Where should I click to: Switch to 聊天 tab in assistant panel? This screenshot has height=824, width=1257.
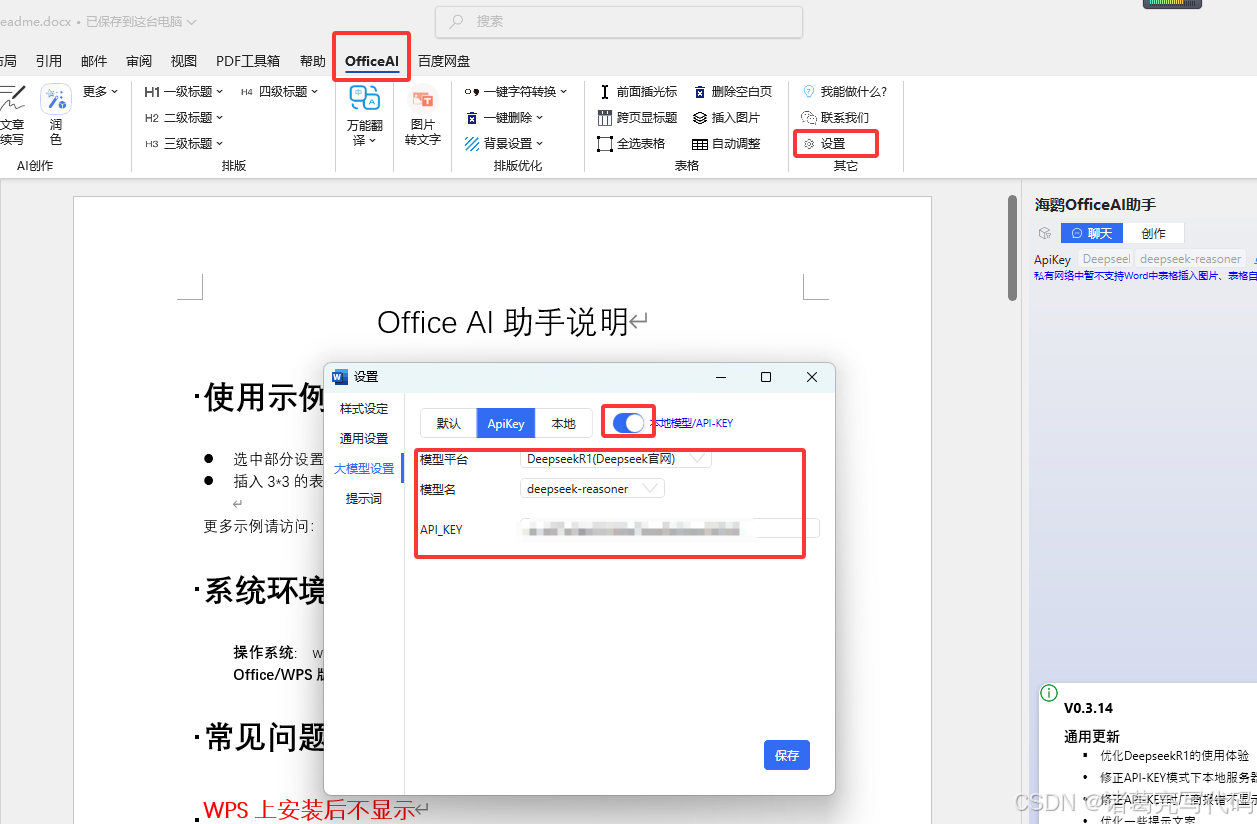[1092, 233]
